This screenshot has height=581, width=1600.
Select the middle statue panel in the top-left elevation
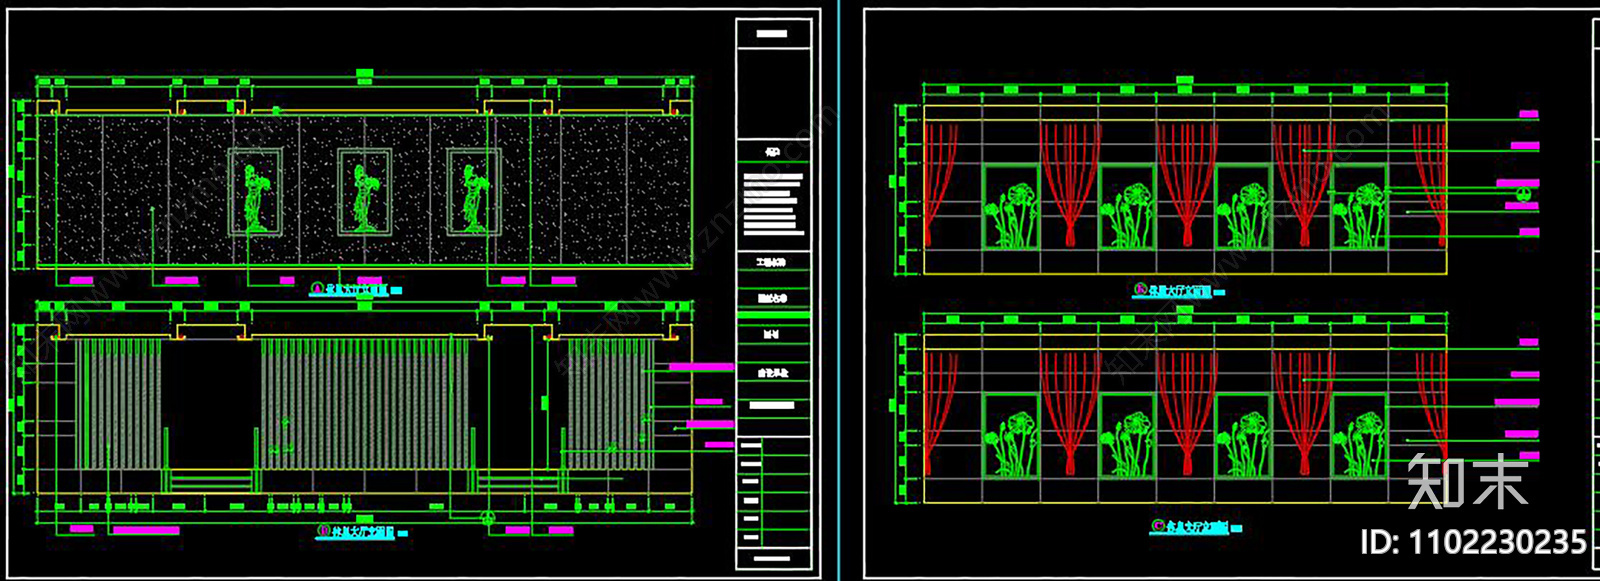[x=364, y=192]
